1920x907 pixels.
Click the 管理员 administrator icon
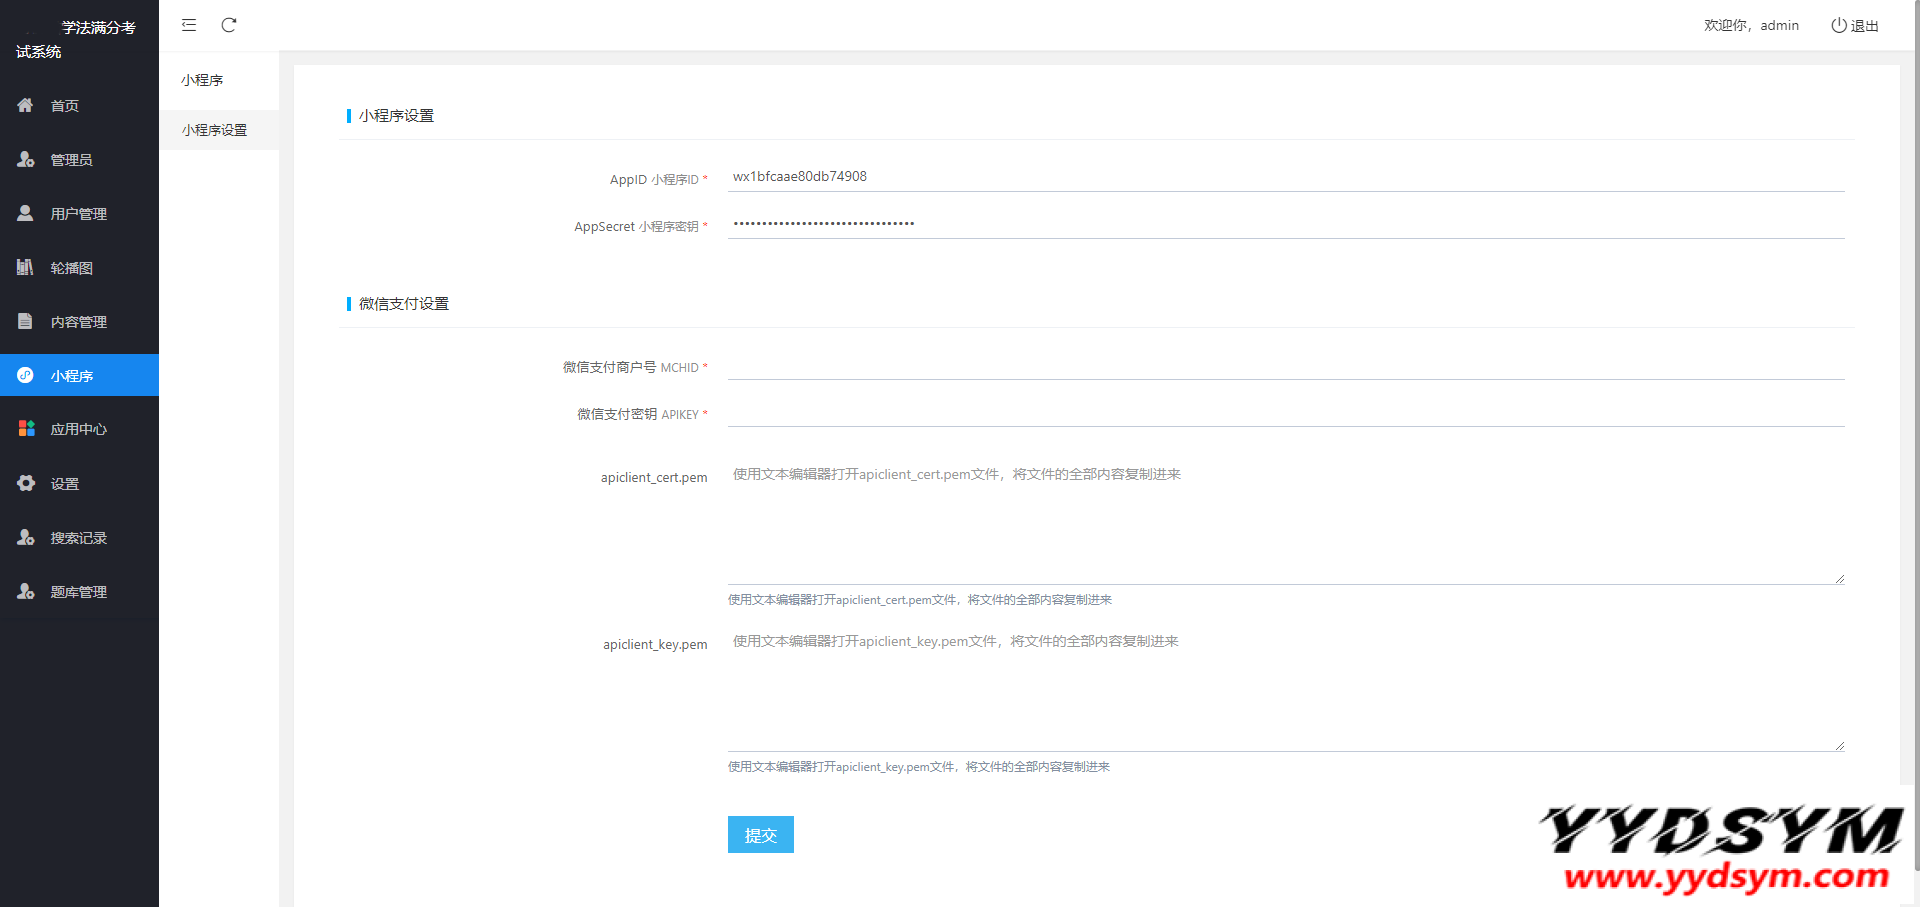25,159
